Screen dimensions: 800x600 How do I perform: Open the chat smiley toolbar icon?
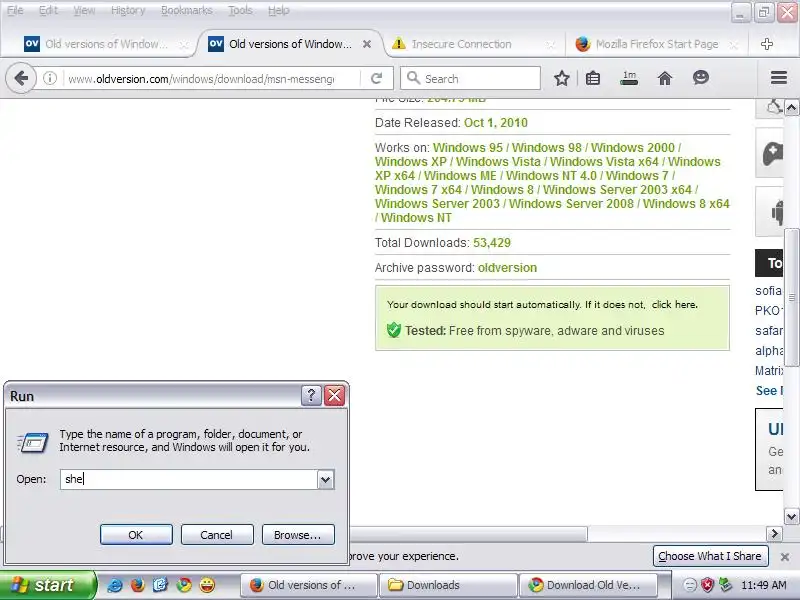[x=701, y=78]
